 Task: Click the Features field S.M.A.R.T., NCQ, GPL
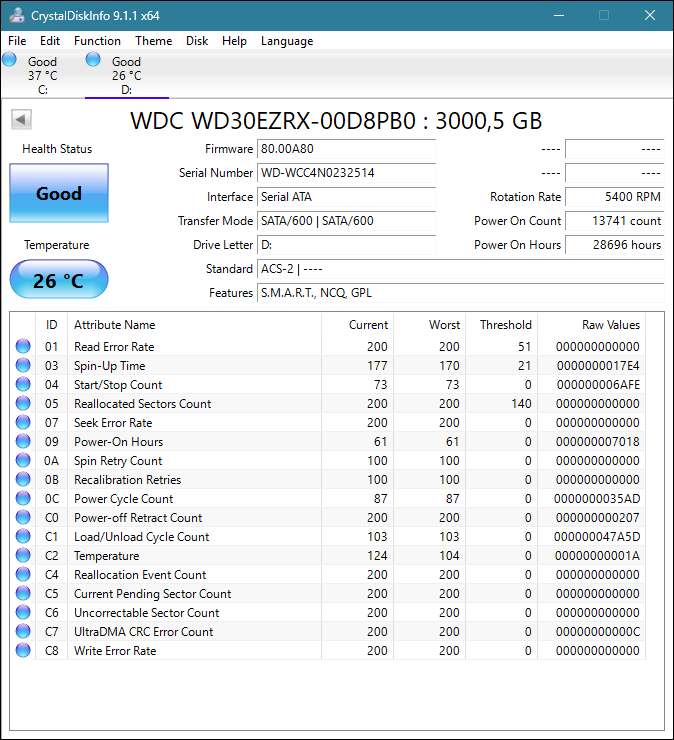tap(461, 293)
